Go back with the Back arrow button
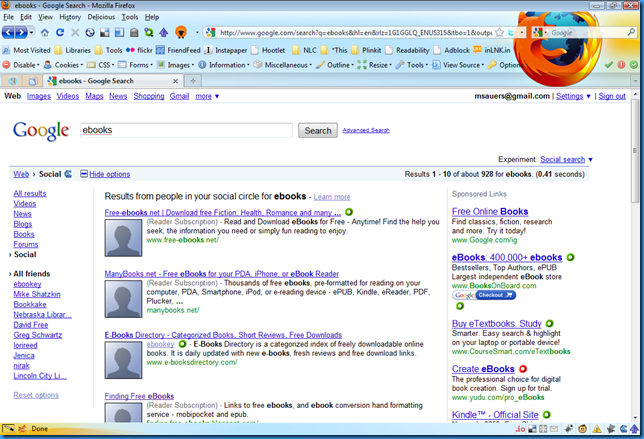This screenshot has width=644, height=439. click(8, 32)
